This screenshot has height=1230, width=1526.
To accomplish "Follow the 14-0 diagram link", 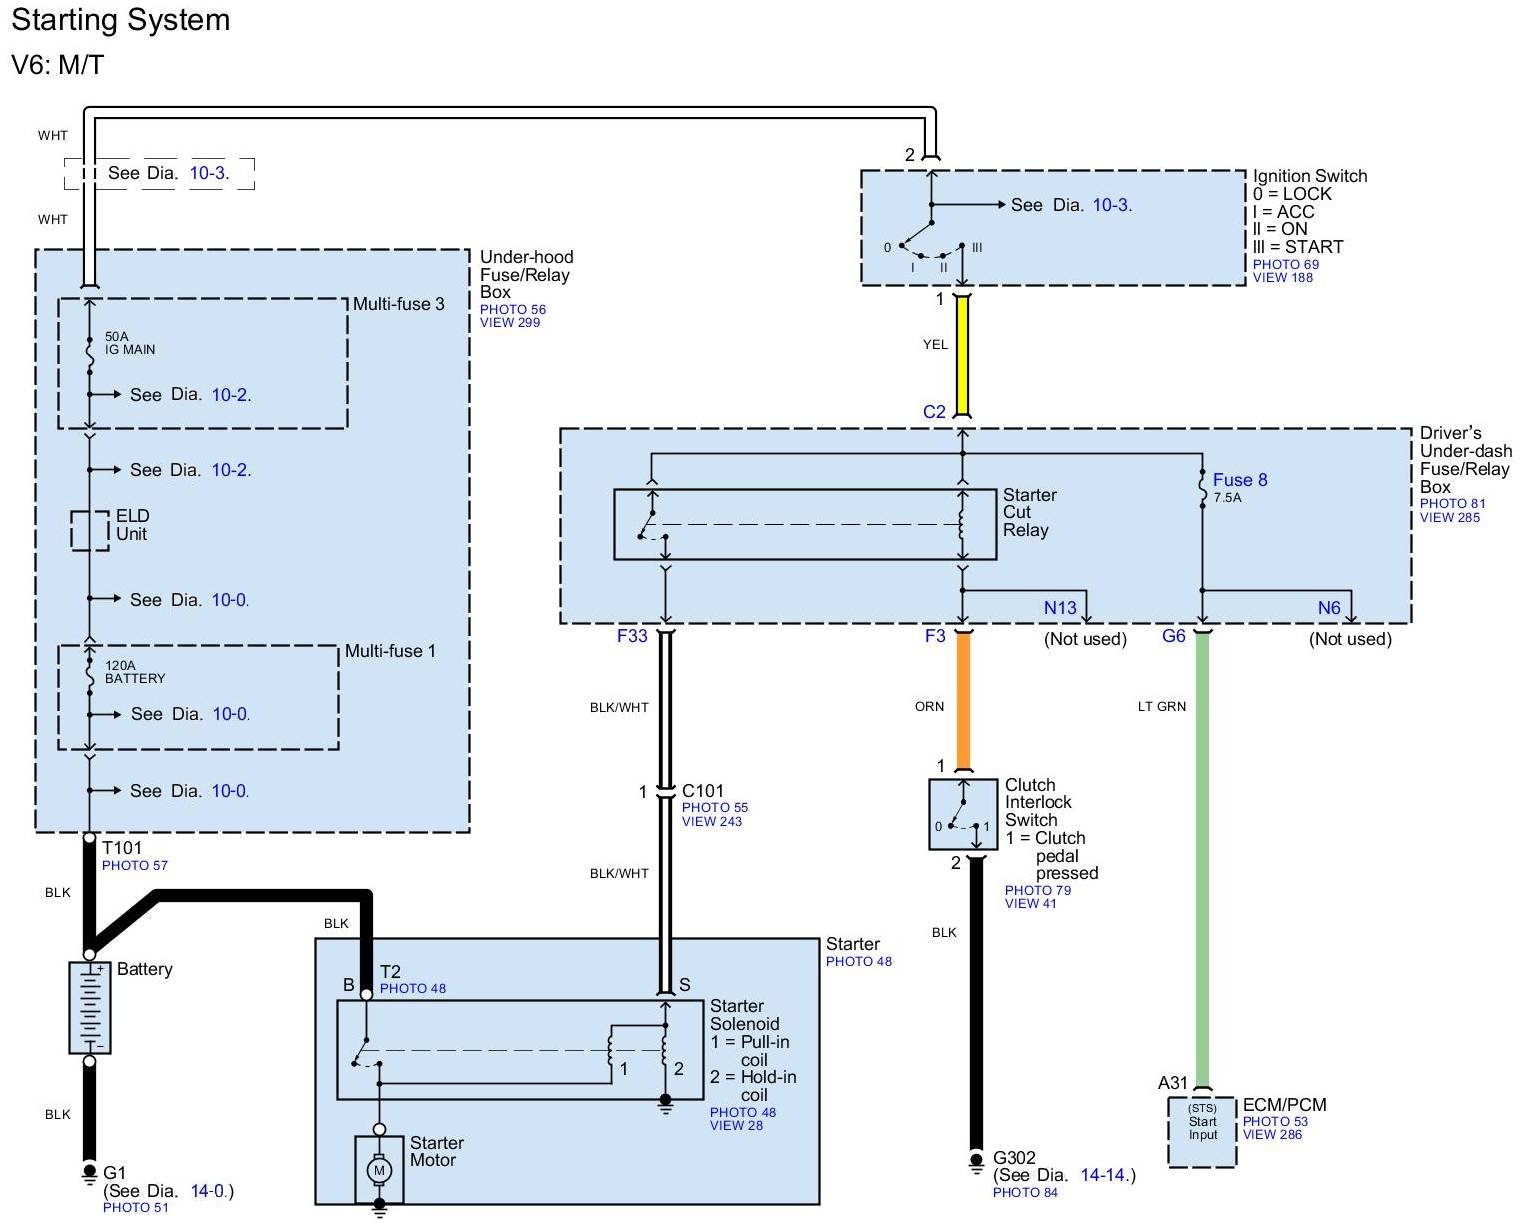I will (x=207, y=1191).
